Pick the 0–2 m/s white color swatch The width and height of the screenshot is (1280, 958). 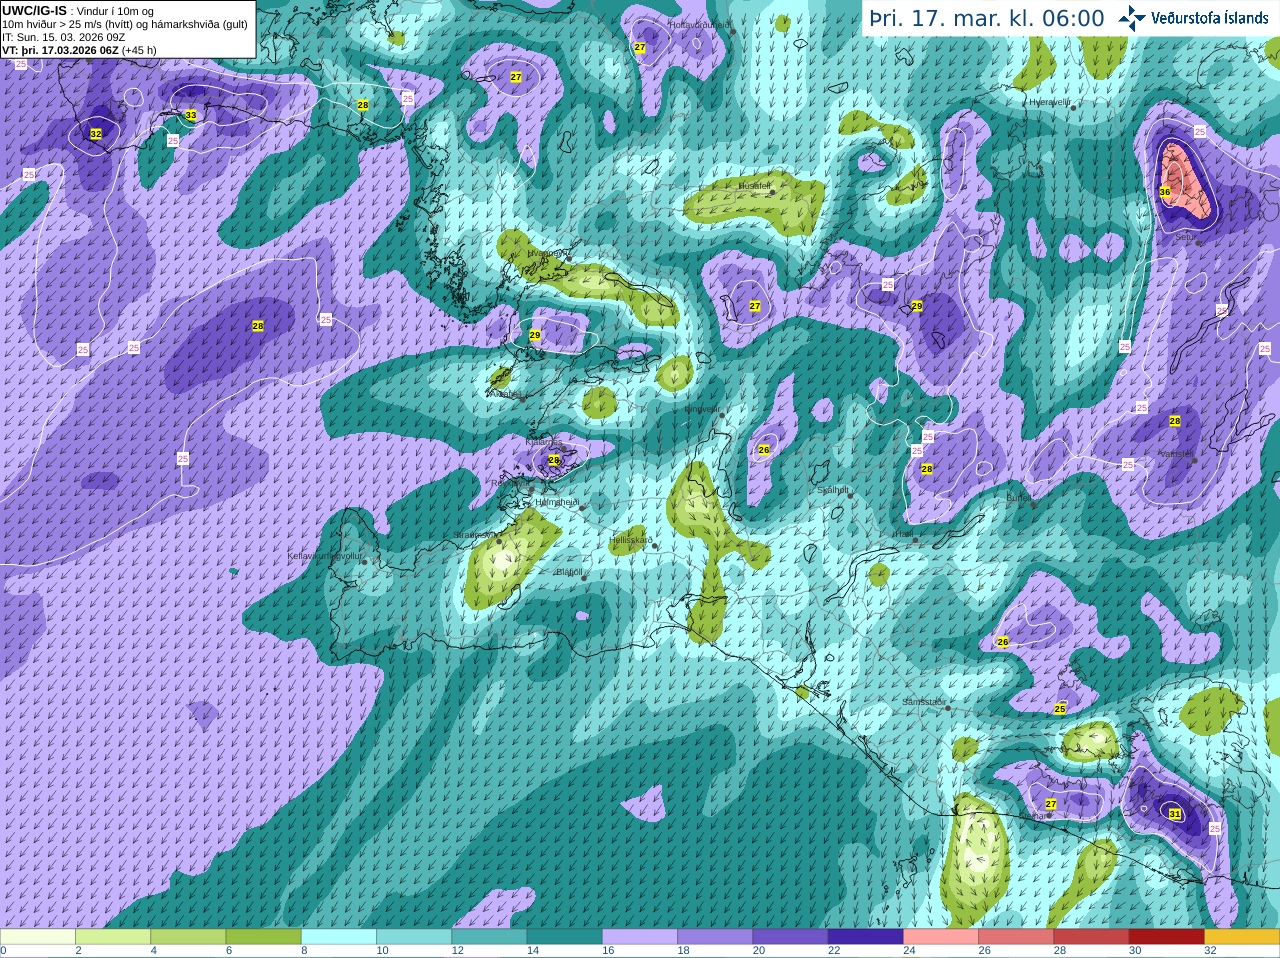38,937
